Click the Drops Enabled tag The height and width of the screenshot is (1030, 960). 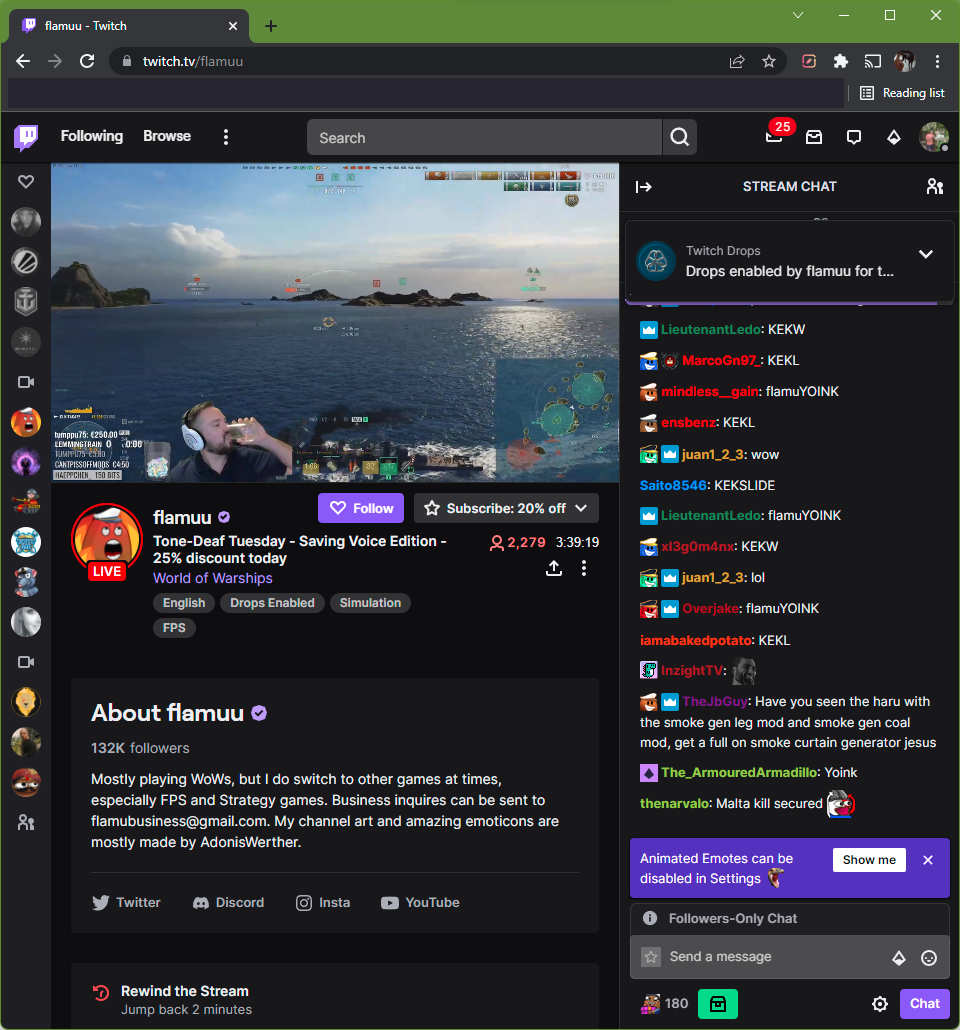(x=272, y=603)
